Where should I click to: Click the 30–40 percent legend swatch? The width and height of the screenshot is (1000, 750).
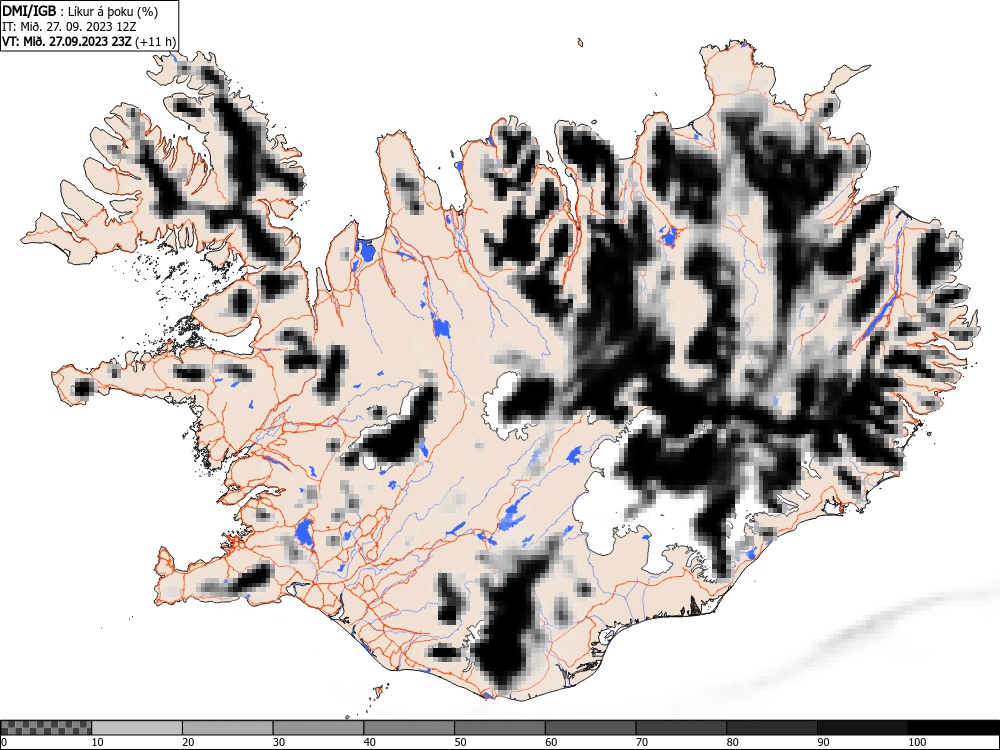coord(318,728)
